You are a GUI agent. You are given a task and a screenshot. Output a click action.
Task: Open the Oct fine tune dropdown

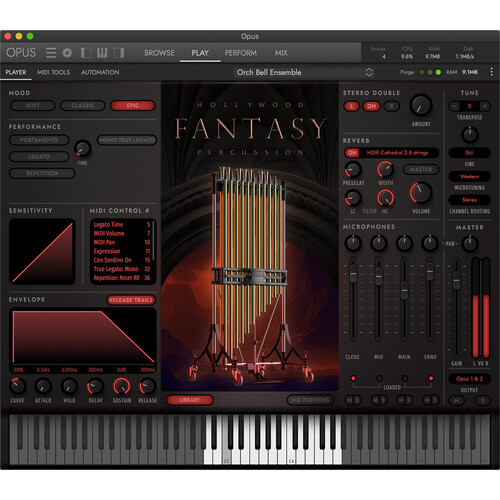(469, 153)
